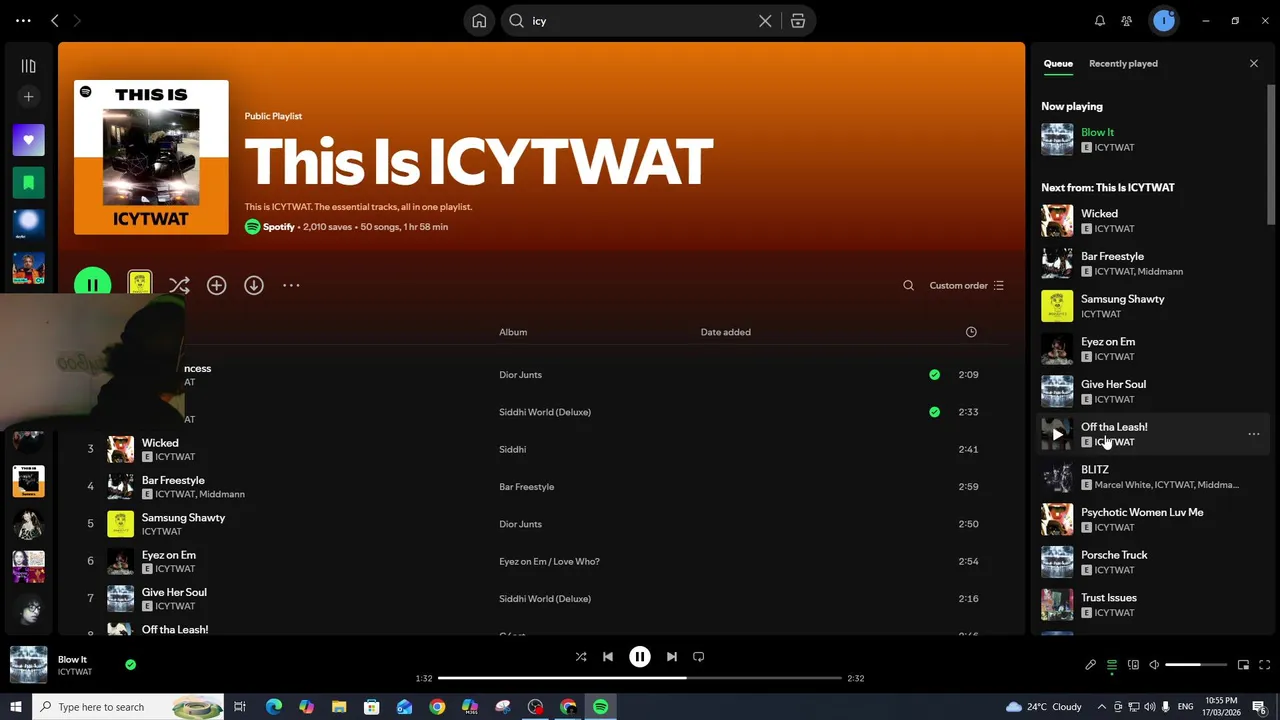Open the Lyrics microphone icon
1280x720 pixels.
[x=1091, y=665]
